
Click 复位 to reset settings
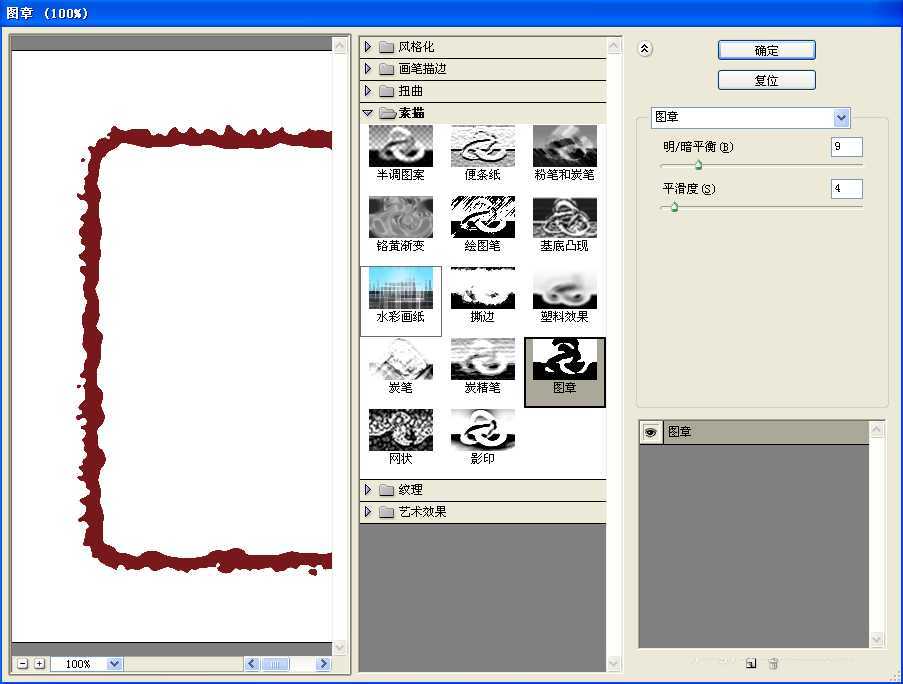click(x=766, y=79)
